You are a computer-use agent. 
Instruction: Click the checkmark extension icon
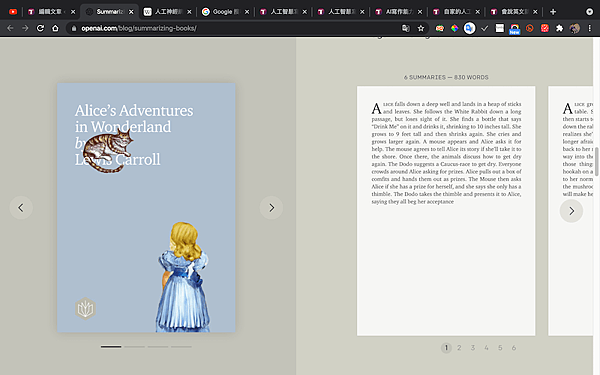click(485, 28)
